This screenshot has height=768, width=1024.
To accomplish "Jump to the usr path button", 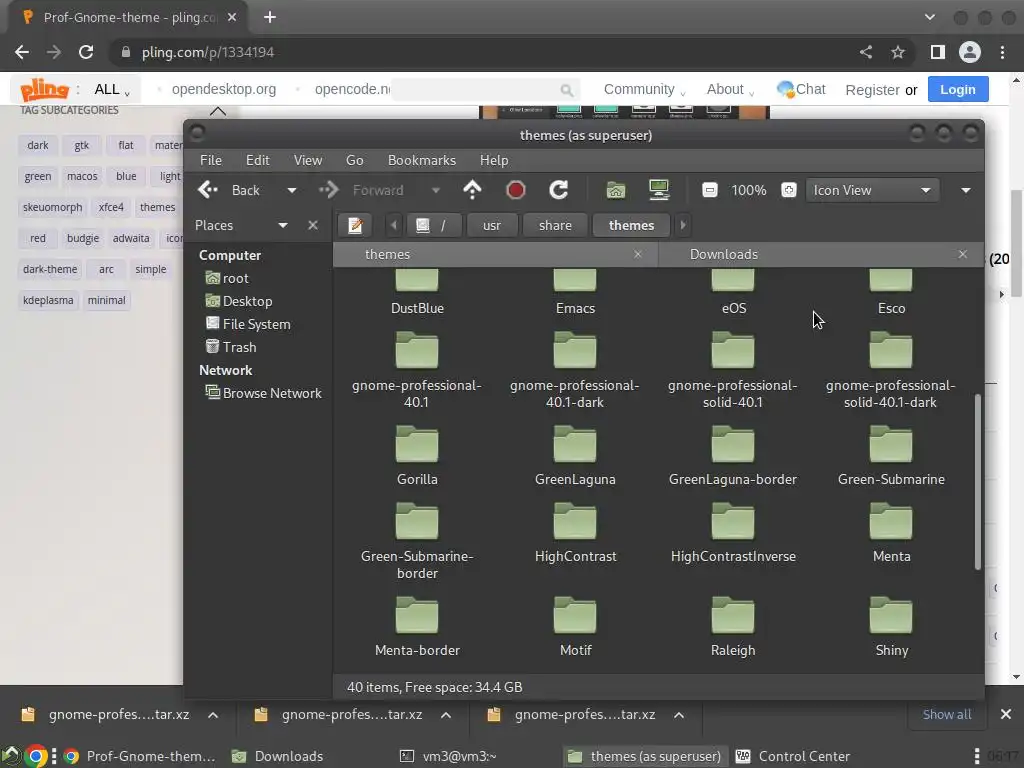I will click(x=492, y=225).
